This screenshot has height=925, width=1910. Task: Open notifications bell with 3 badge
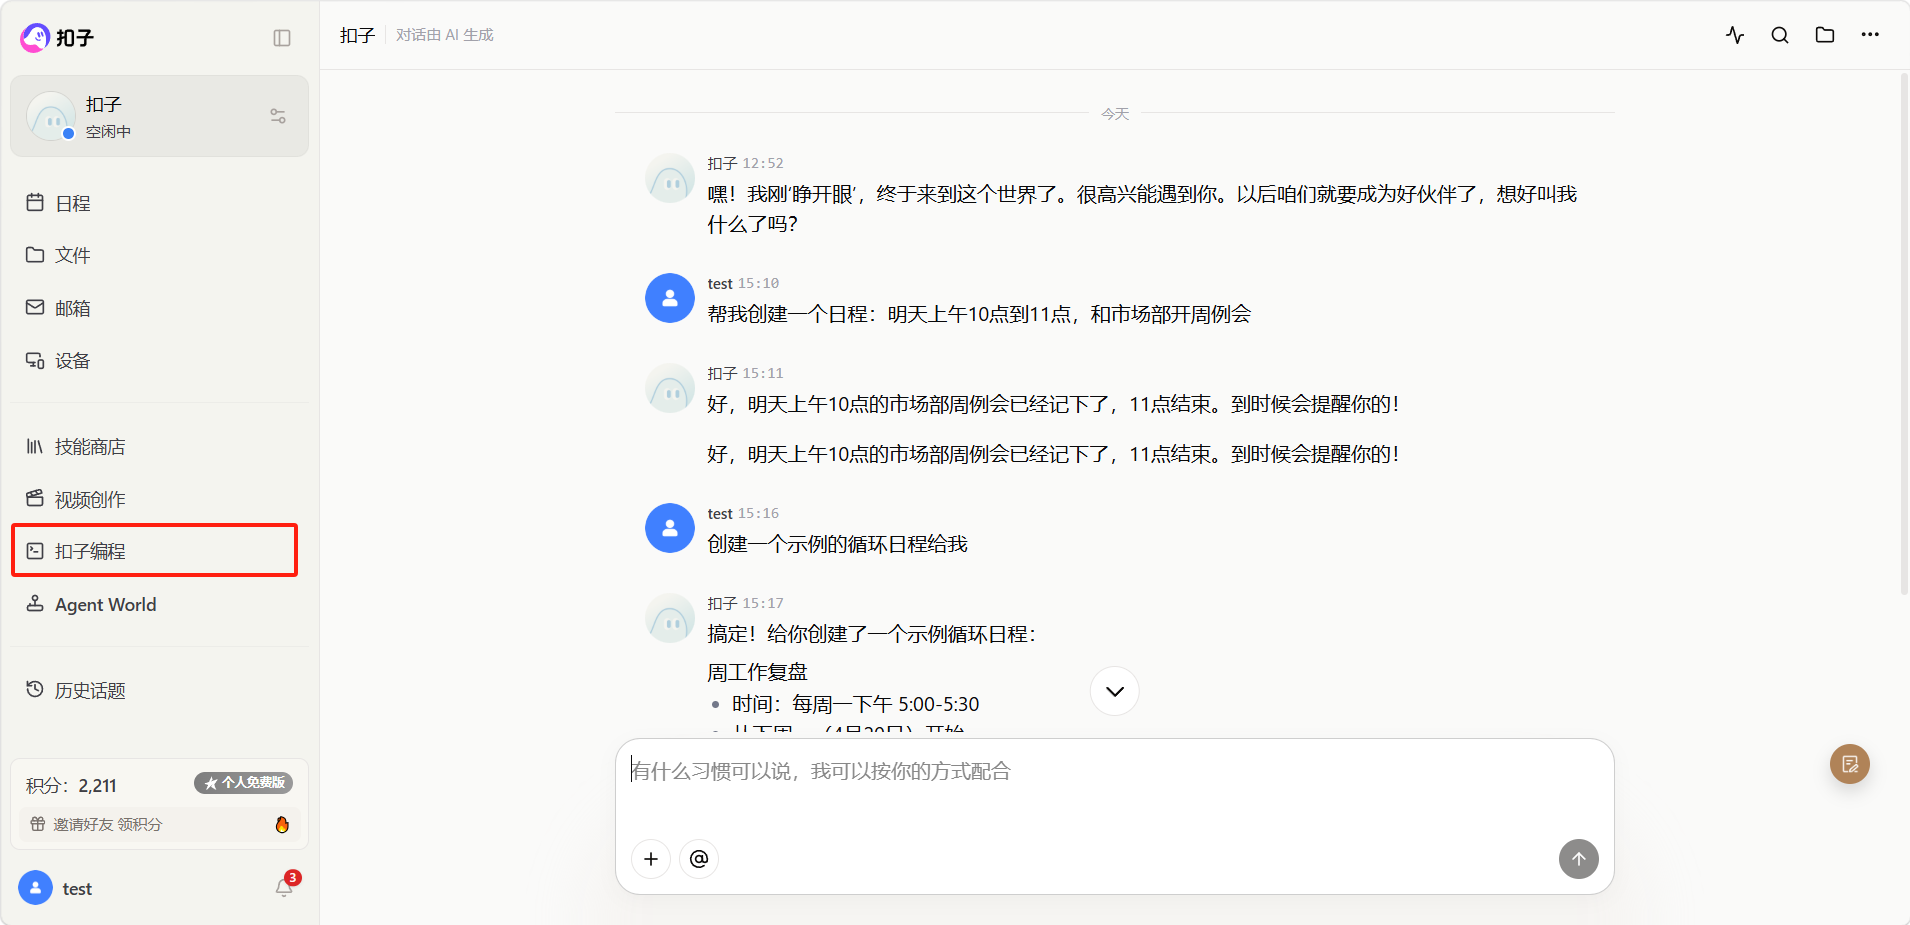285,887
